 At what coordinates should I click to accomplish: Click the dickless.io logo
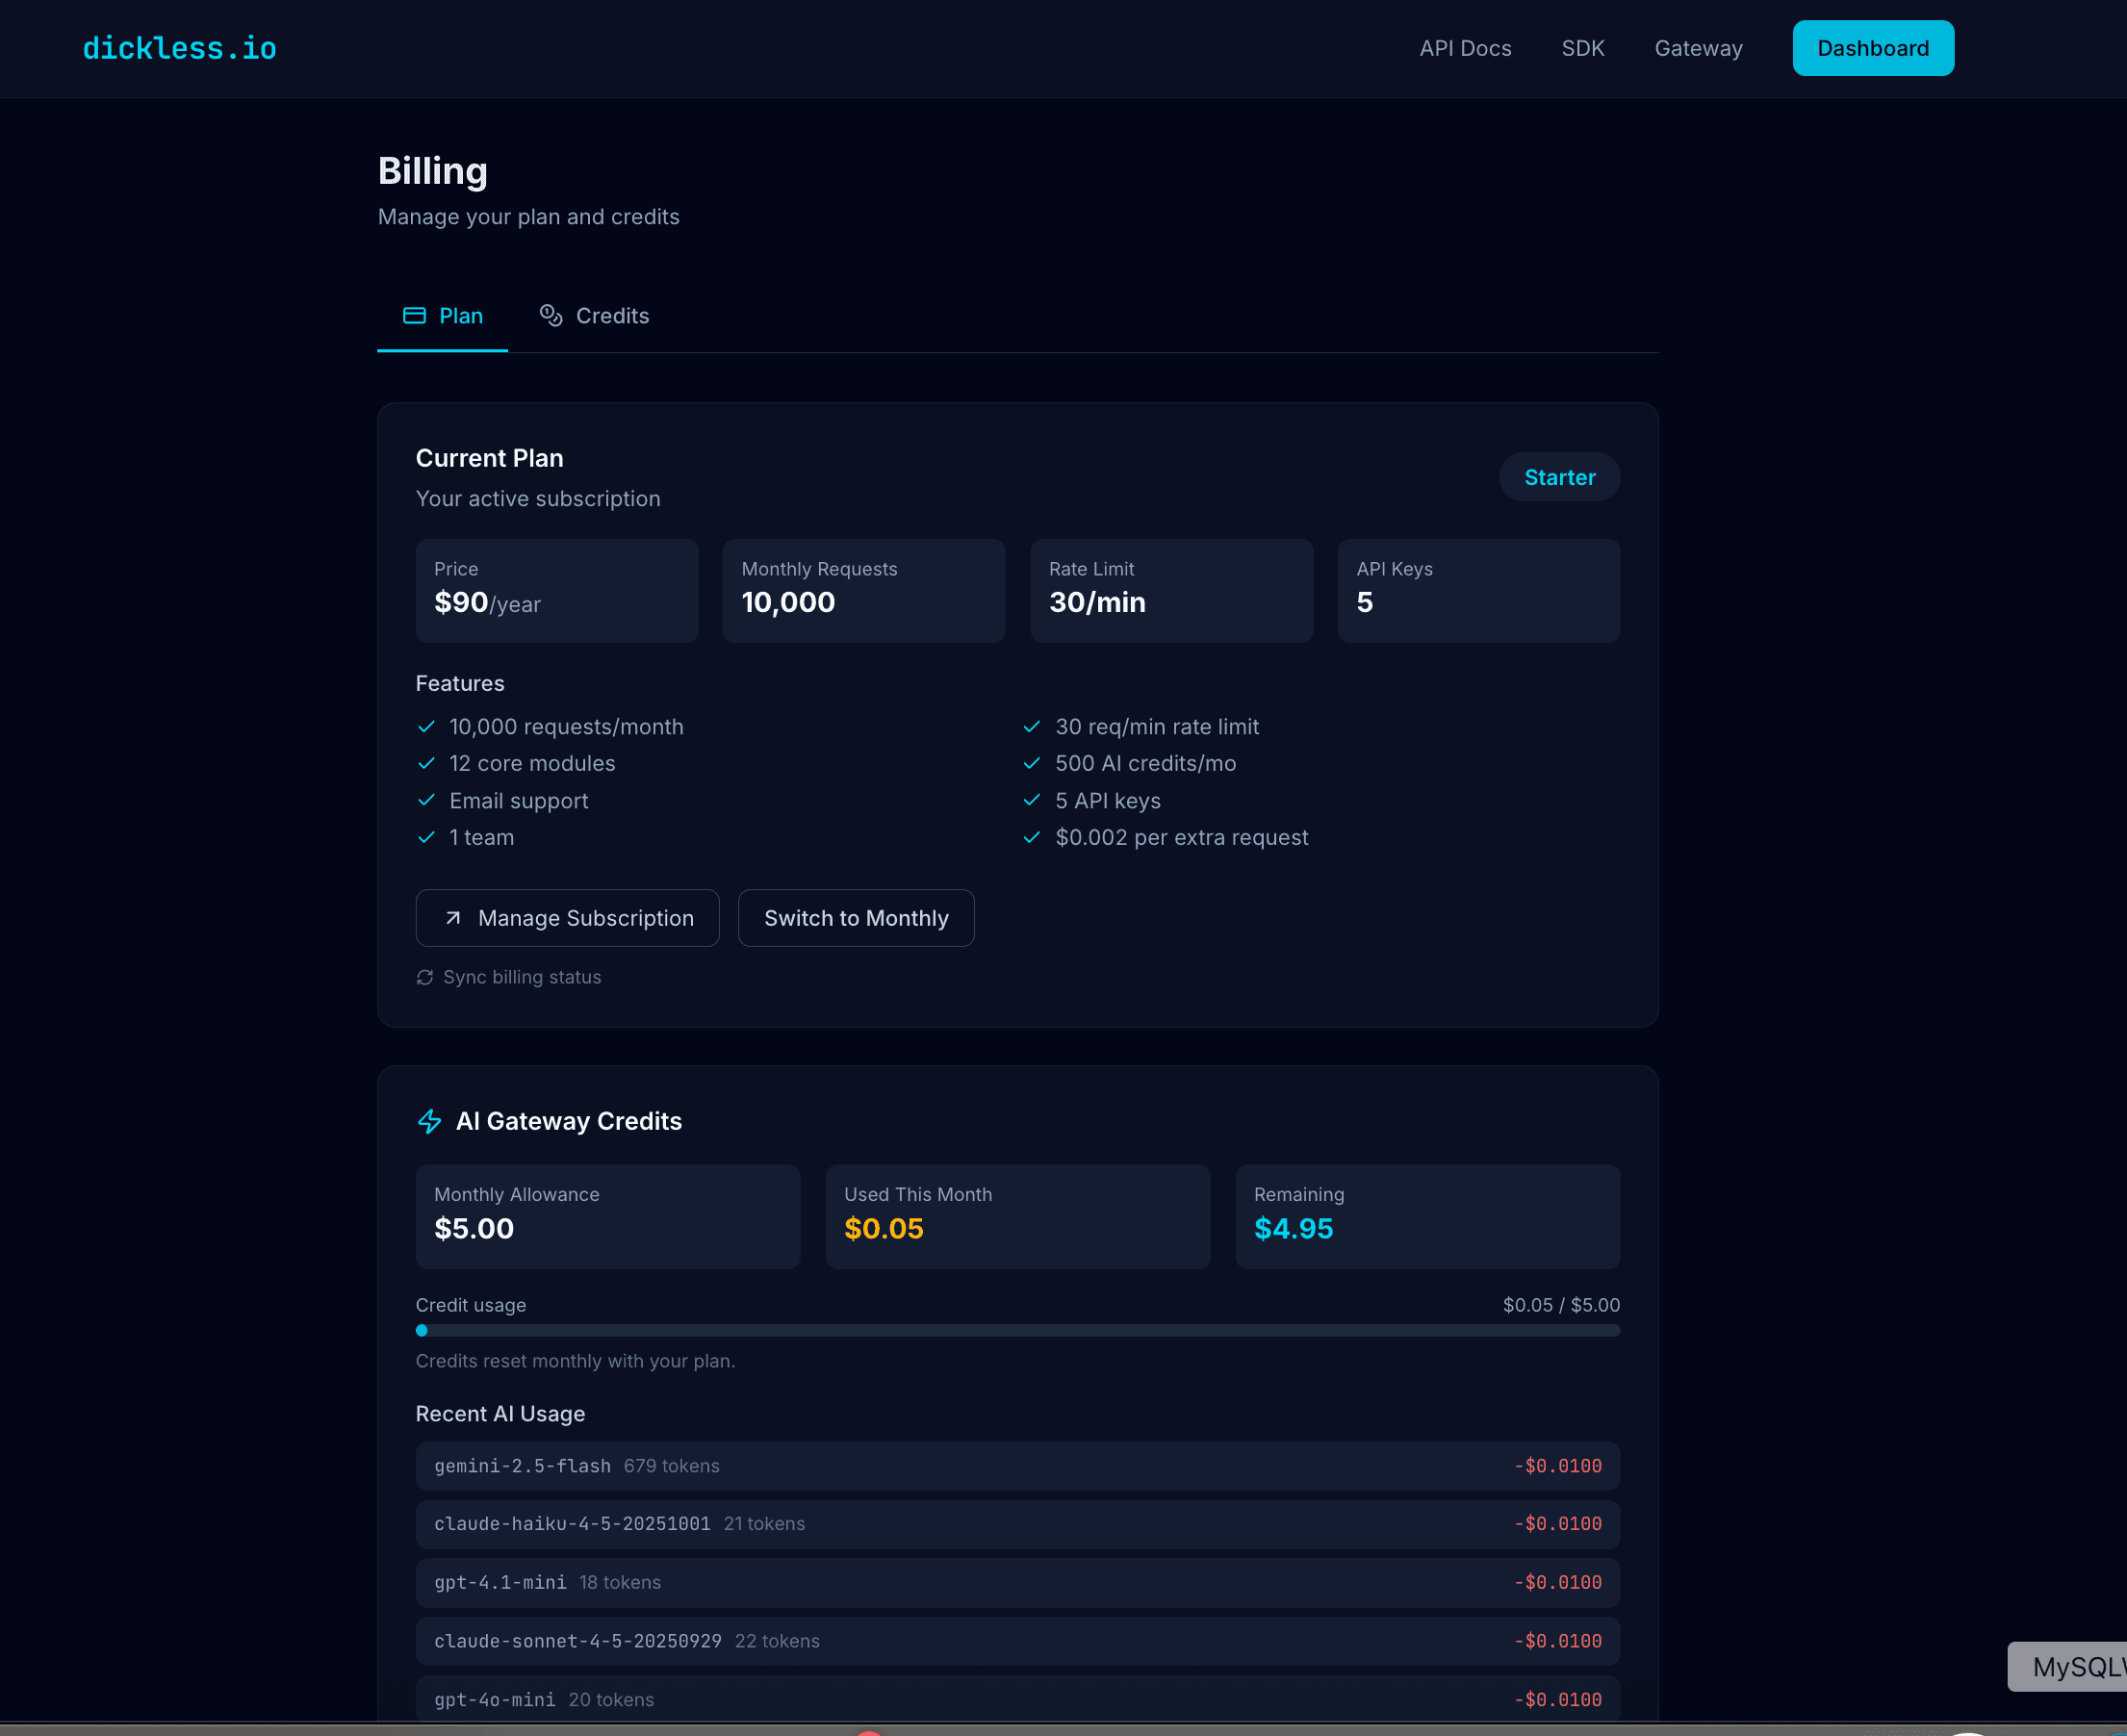coord(179,47)
